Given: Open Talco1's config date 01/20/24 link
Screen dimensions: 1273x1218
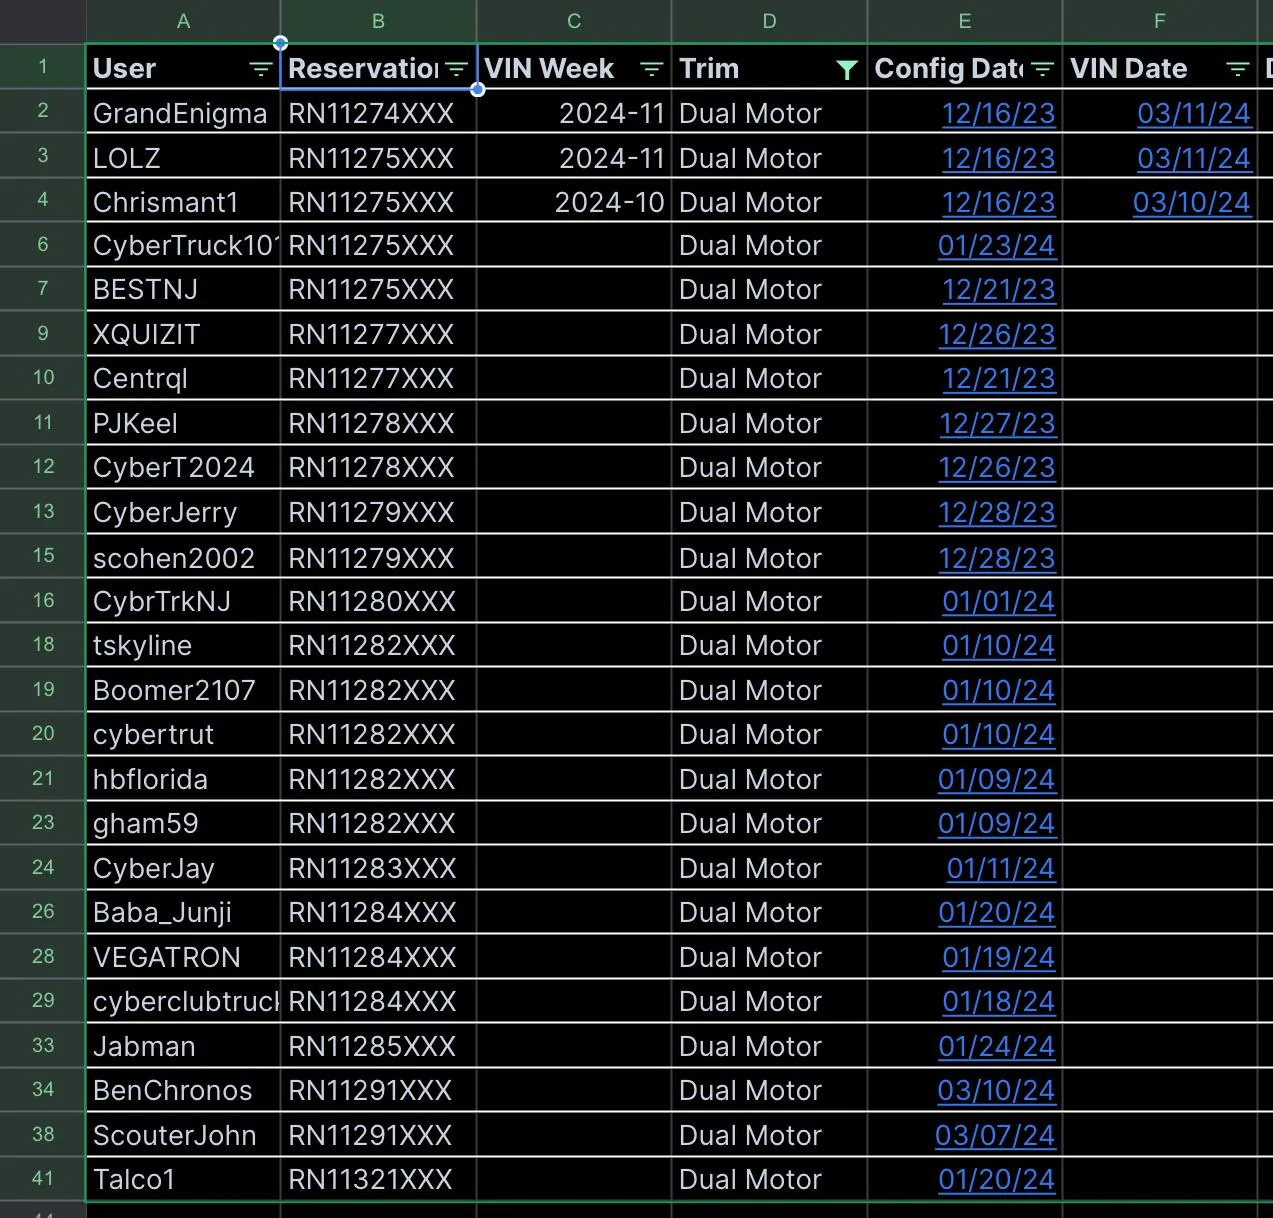Looking at the screenshot, I should (997, 1180).
